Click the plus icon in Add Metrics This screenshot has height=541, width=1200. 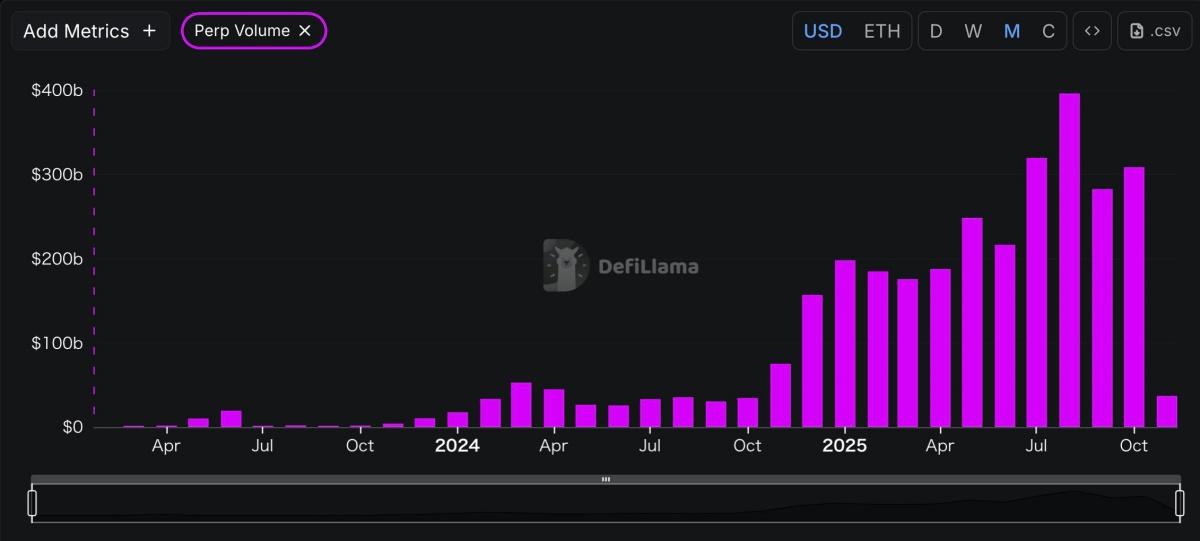pyautogui.click(x=149, y=31)
